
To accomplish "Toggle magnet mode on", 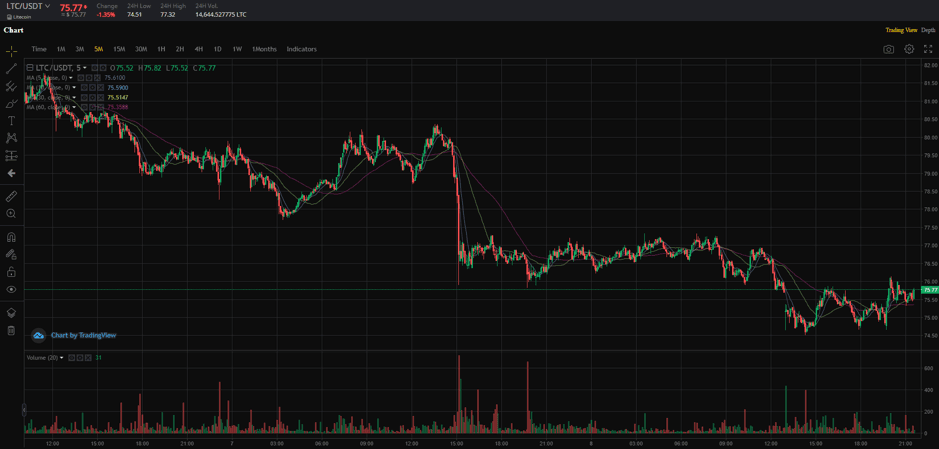I will 11,237.
